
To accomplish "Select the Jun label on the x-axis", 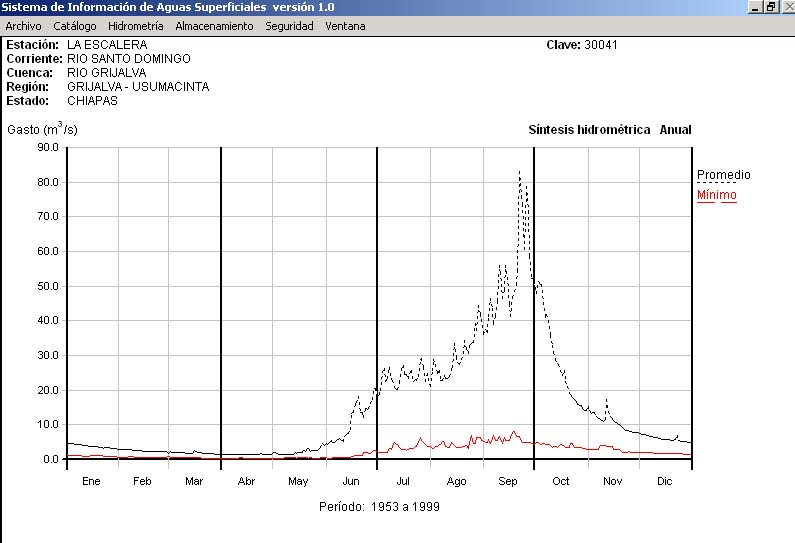I will point(351,481).
